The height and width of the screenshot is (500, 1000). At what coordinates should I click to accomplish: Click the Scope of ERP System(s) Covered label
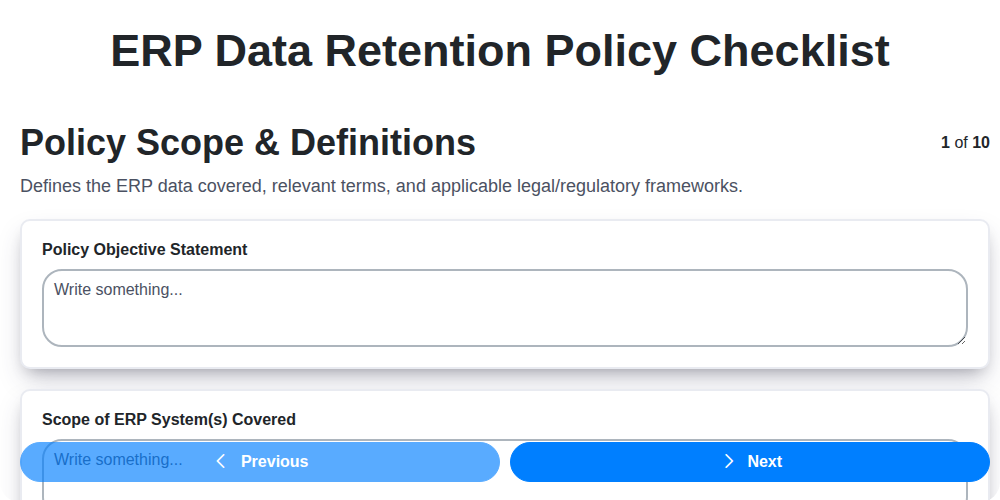coord(168,419)
